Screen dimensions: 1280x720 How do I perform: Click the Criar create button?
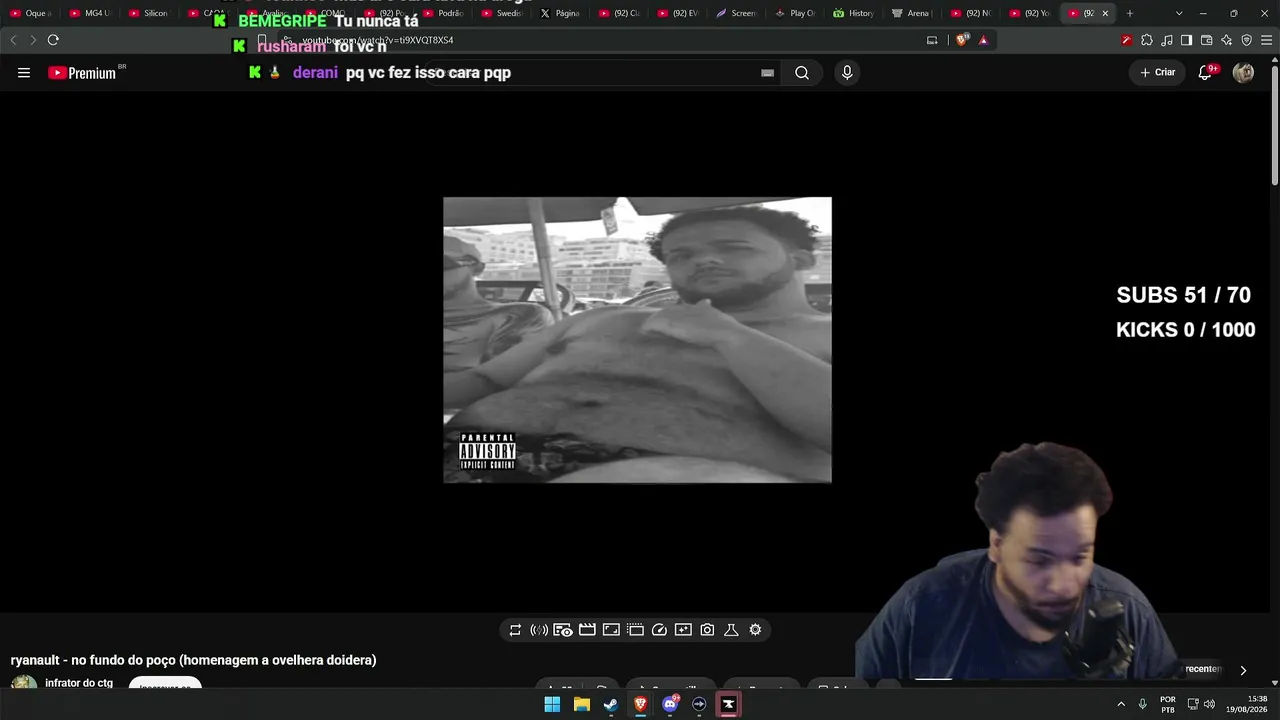point(1158,73)
